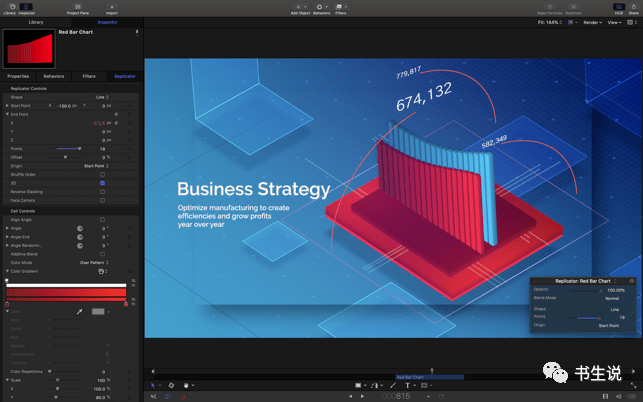Click the Add Object toolbar icon
The width and height of the screenshot is (643, 402).
click(x=300, y=7)
